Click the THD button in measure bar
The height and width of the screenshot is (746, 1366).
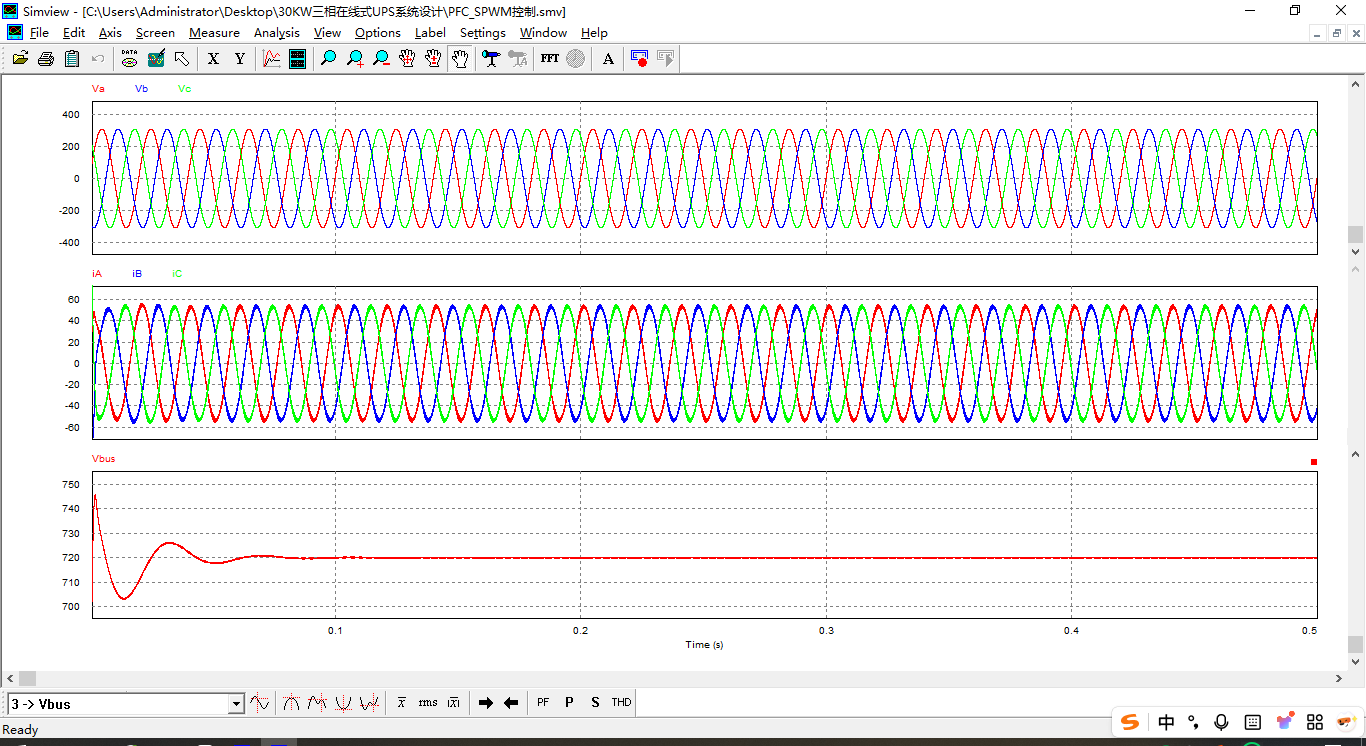tap(621, 703)
